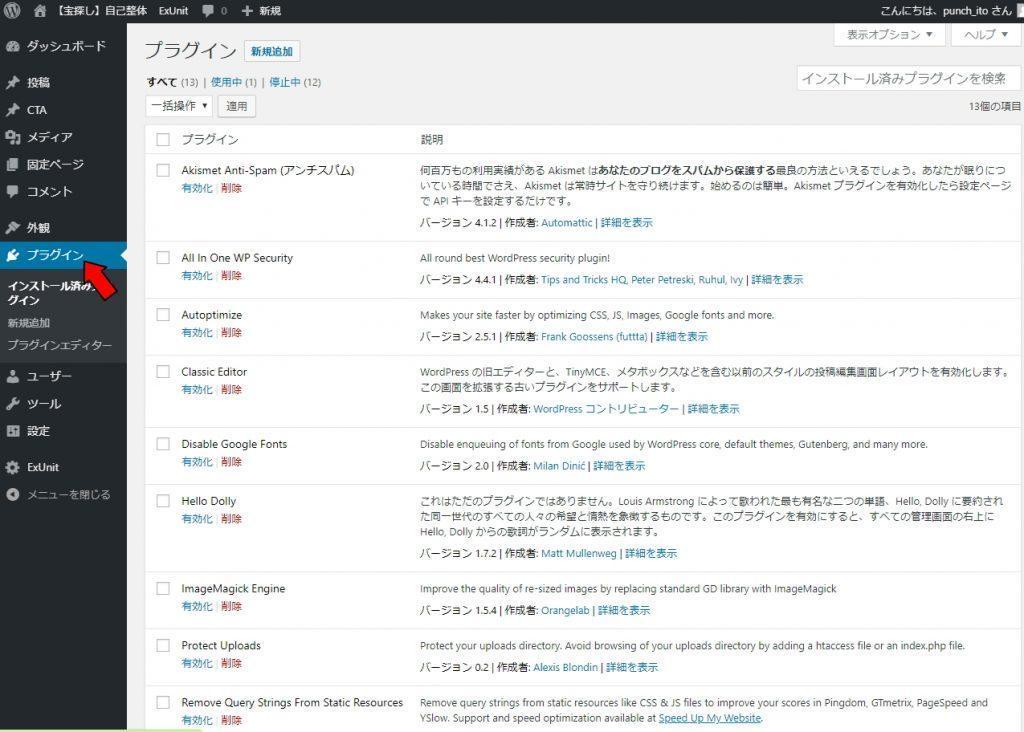Expand the 表示オプション screen options
1024x732 pixels.
[889, 35]
